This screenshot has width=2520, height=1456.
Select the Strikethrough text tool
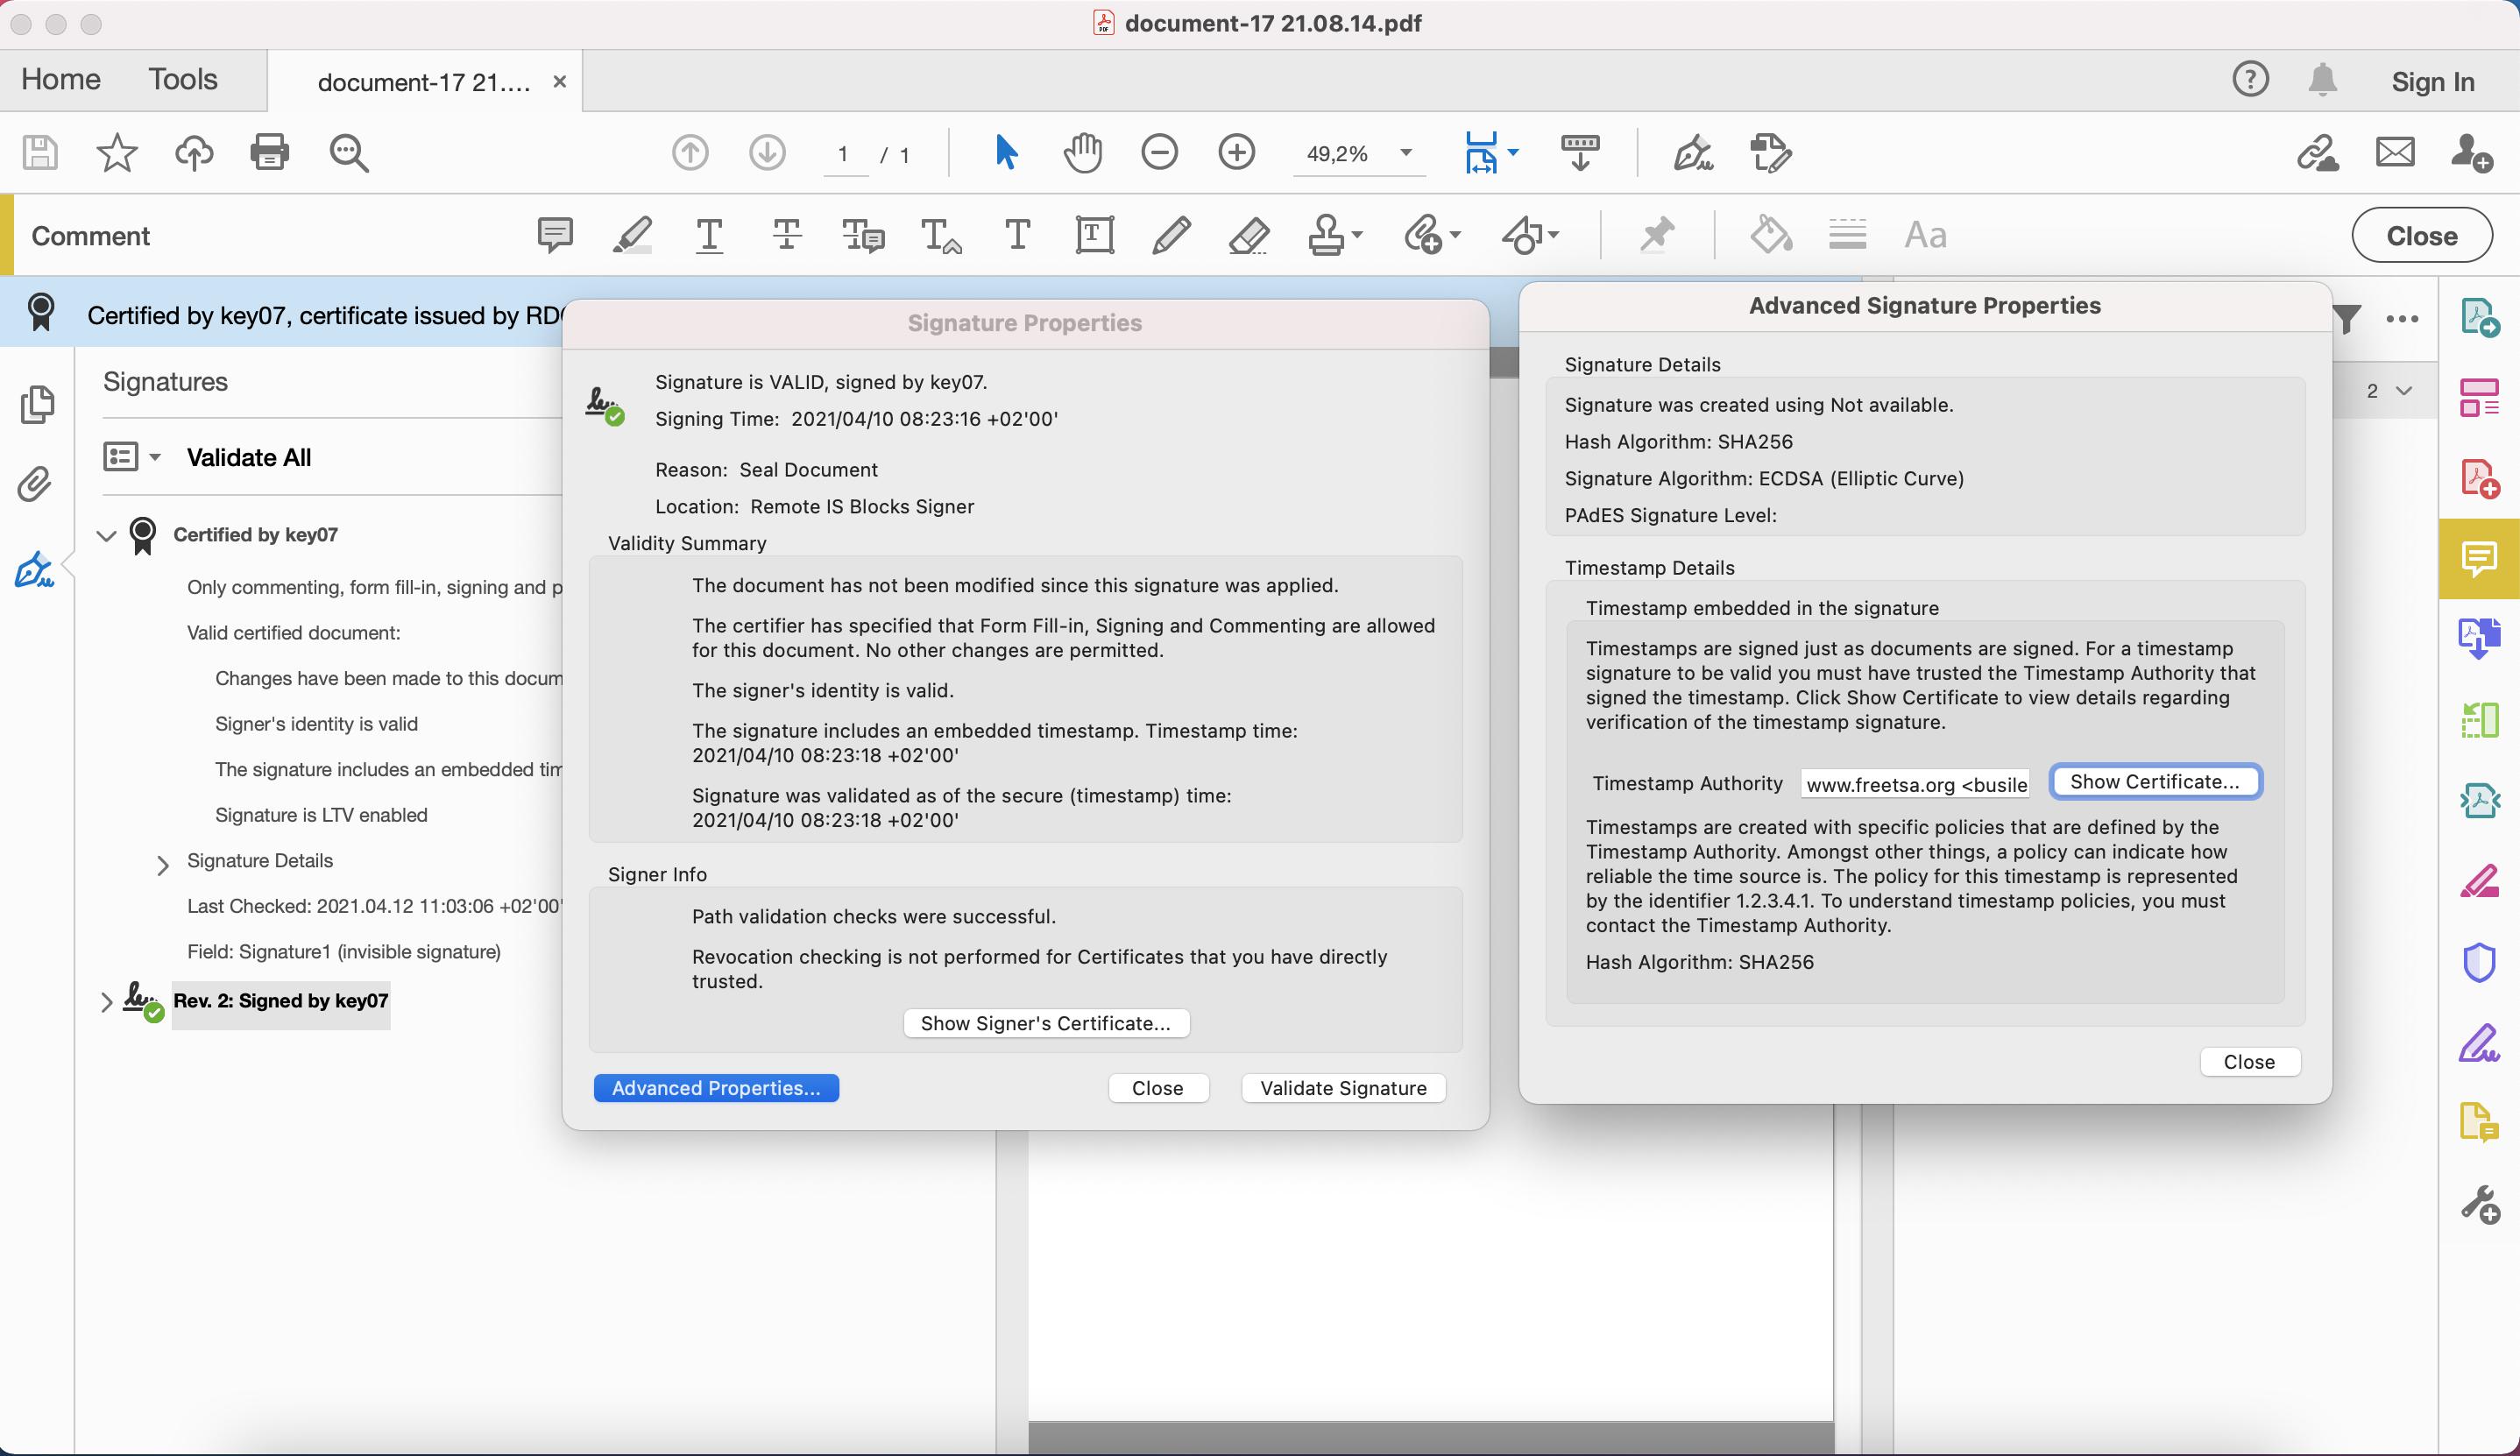tap(786, 235)
